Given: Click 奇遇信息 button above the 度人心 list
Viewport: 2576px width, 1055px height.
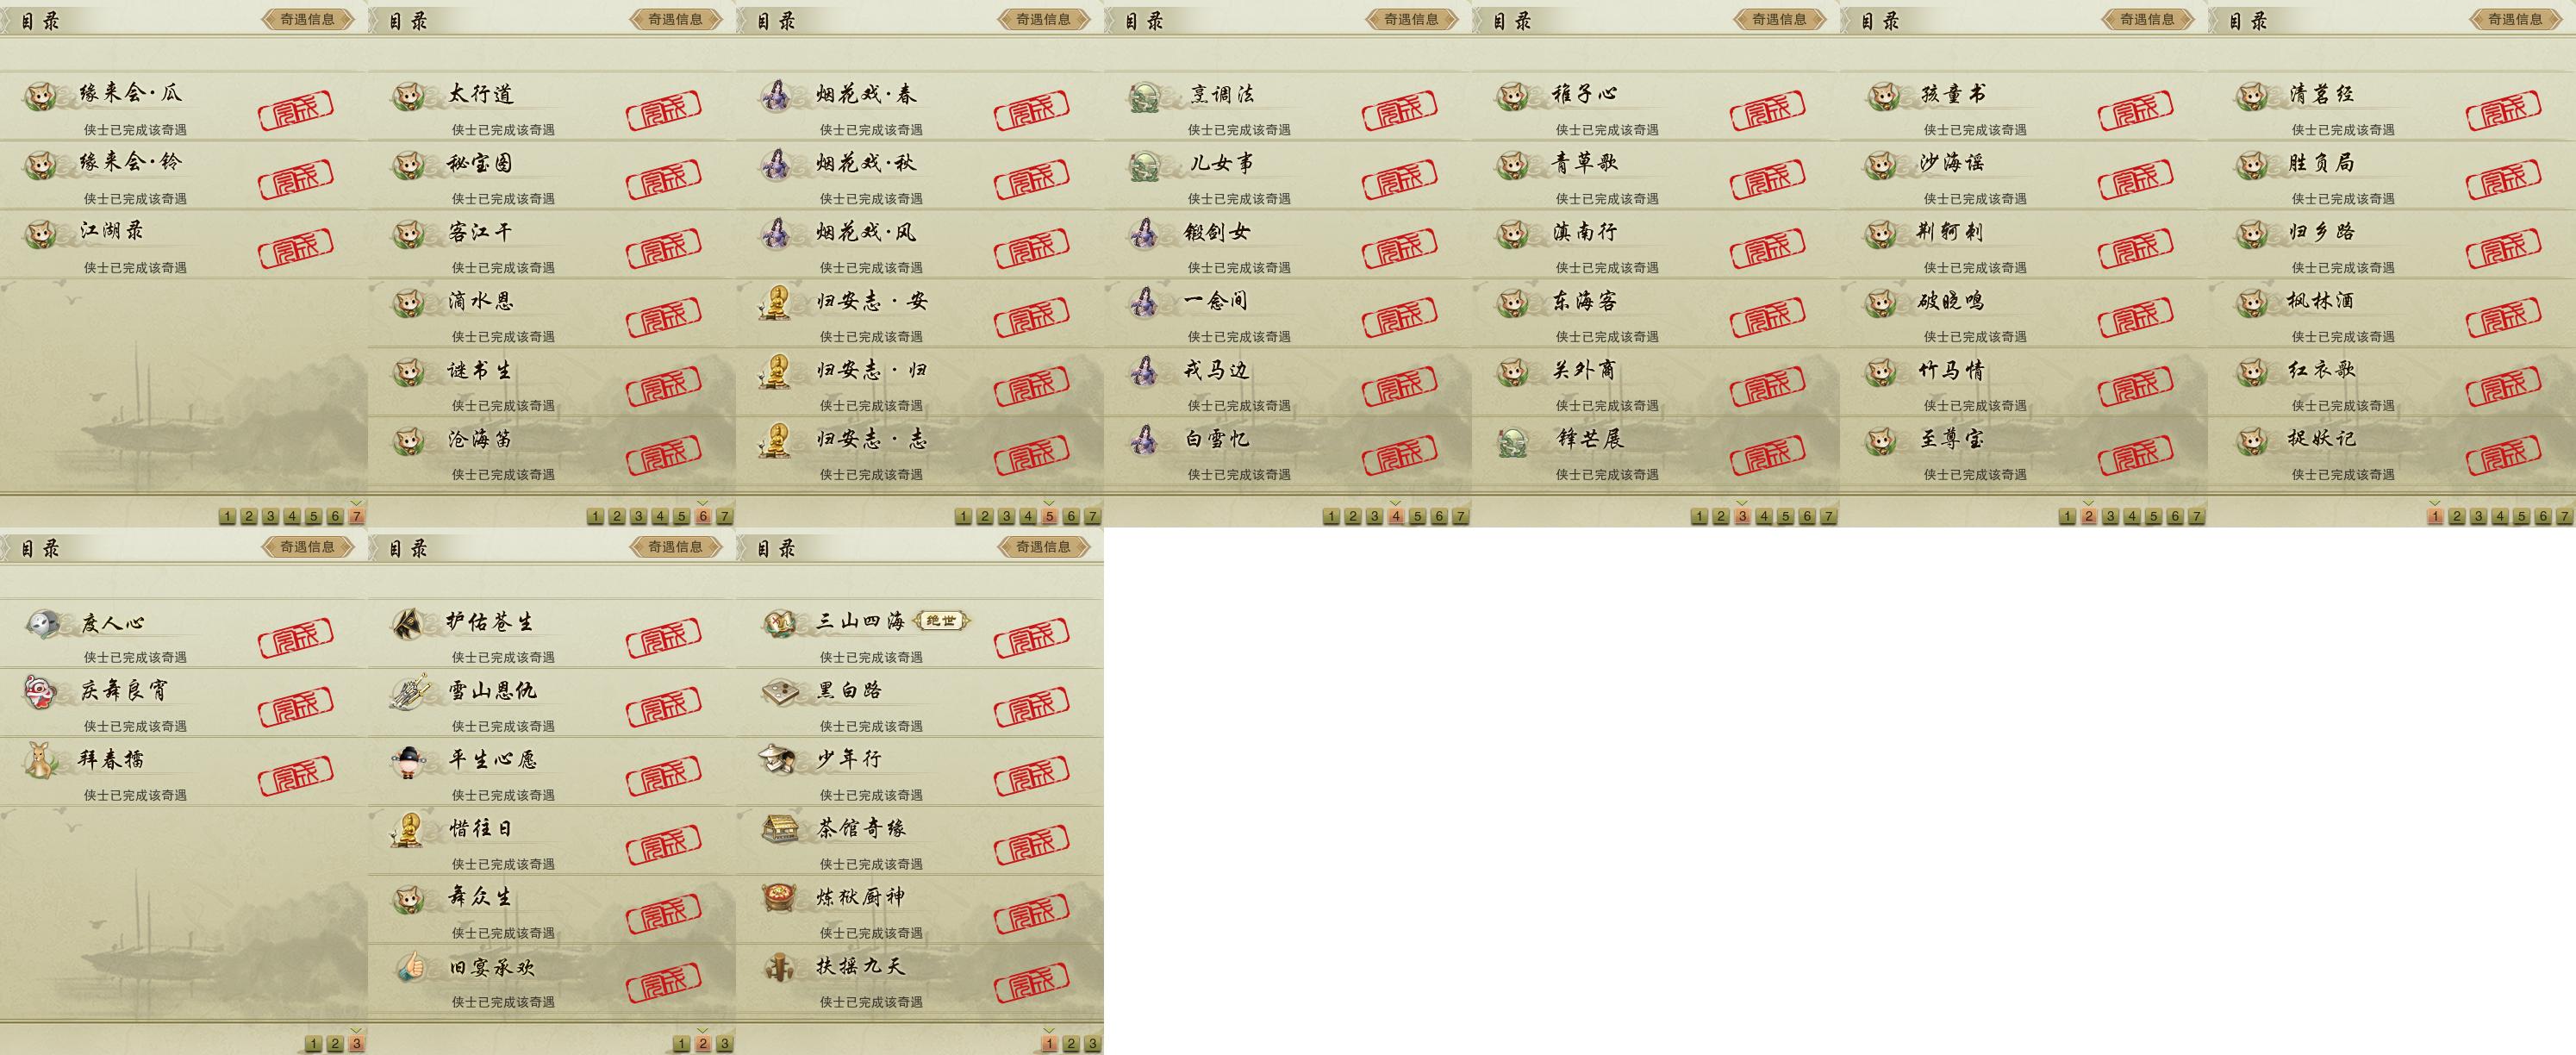Looking at the screenshot, I should point(308,547).
